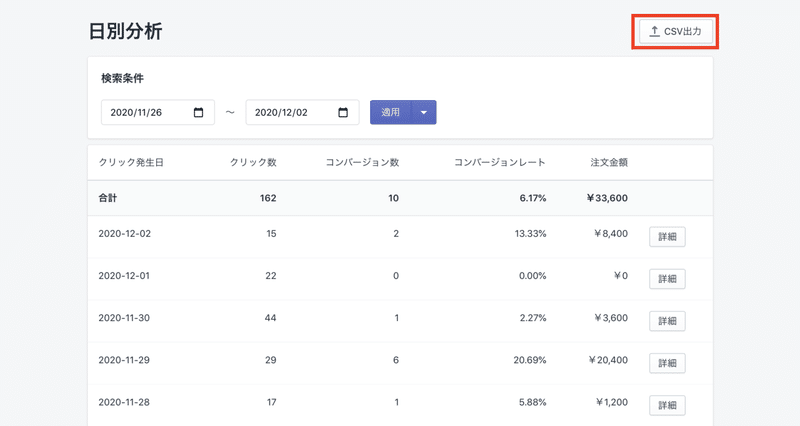The height and width of the screenshot is (426, 800).
Task: Expand the dropdown arrow beside 適用
Action: pyautogui.click(x=423, y=112)
